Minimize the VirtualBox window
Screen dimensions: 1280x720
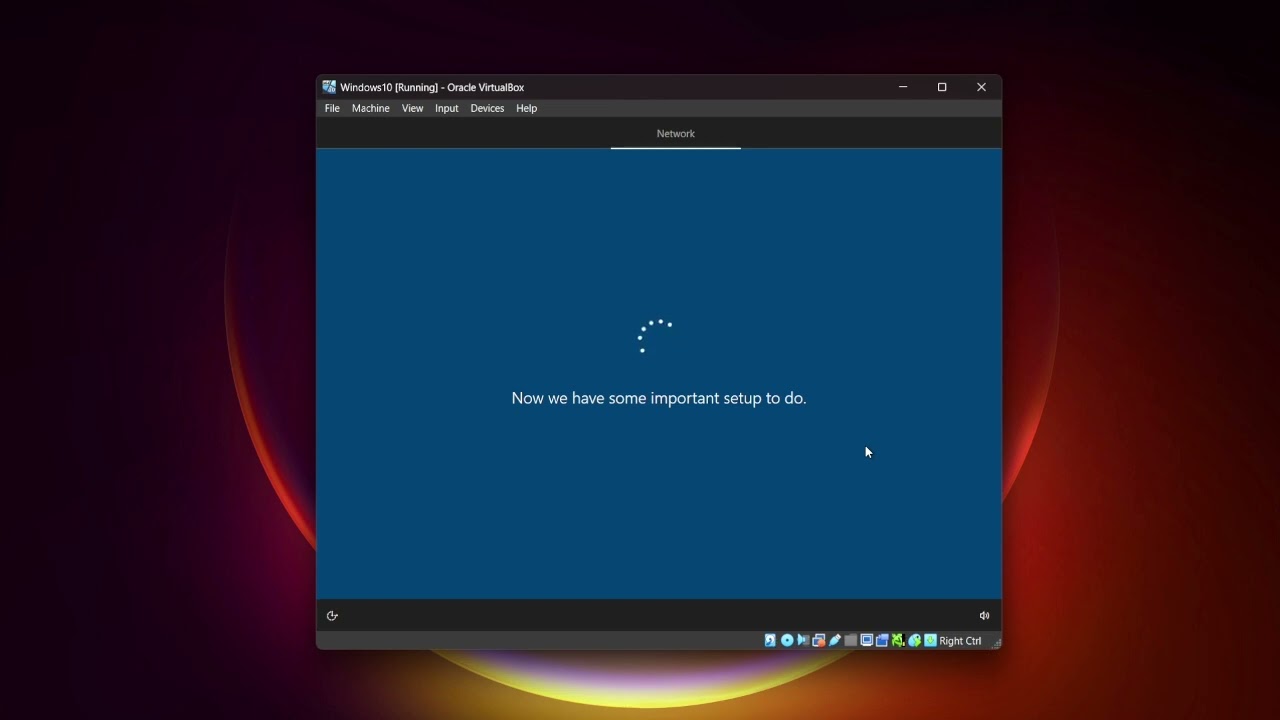coord(903,87)
